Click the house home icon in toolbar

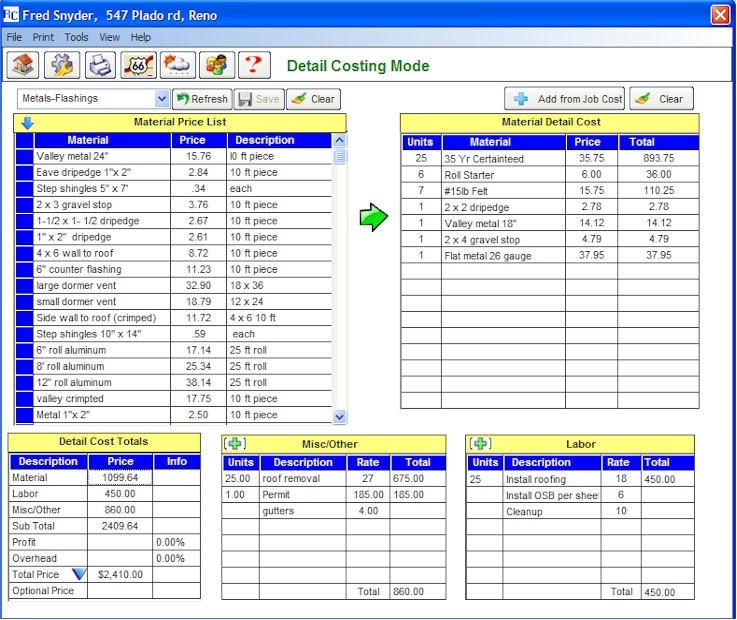pyautogui.click(x=24, y=66)
